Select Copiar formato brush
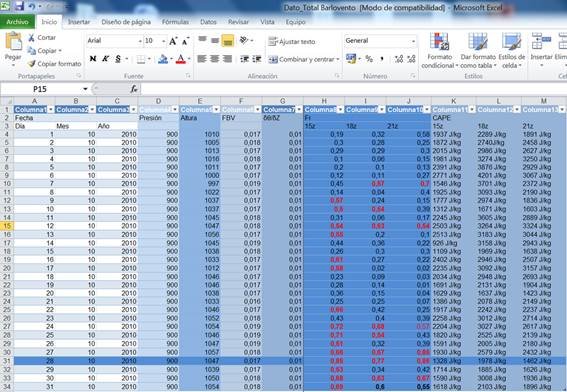This screenshot has width=567, height=392. (32, 64)
